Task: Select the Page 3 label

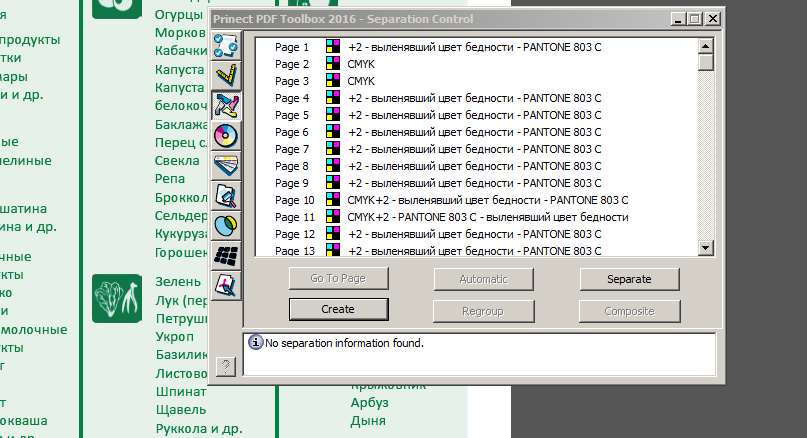Action: click(x=292, y=81)
